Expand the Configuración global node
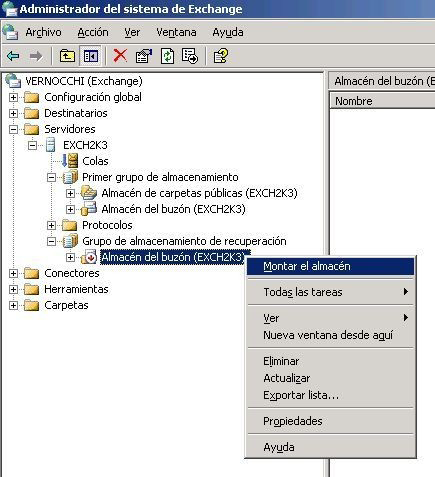 coord(13,97)
